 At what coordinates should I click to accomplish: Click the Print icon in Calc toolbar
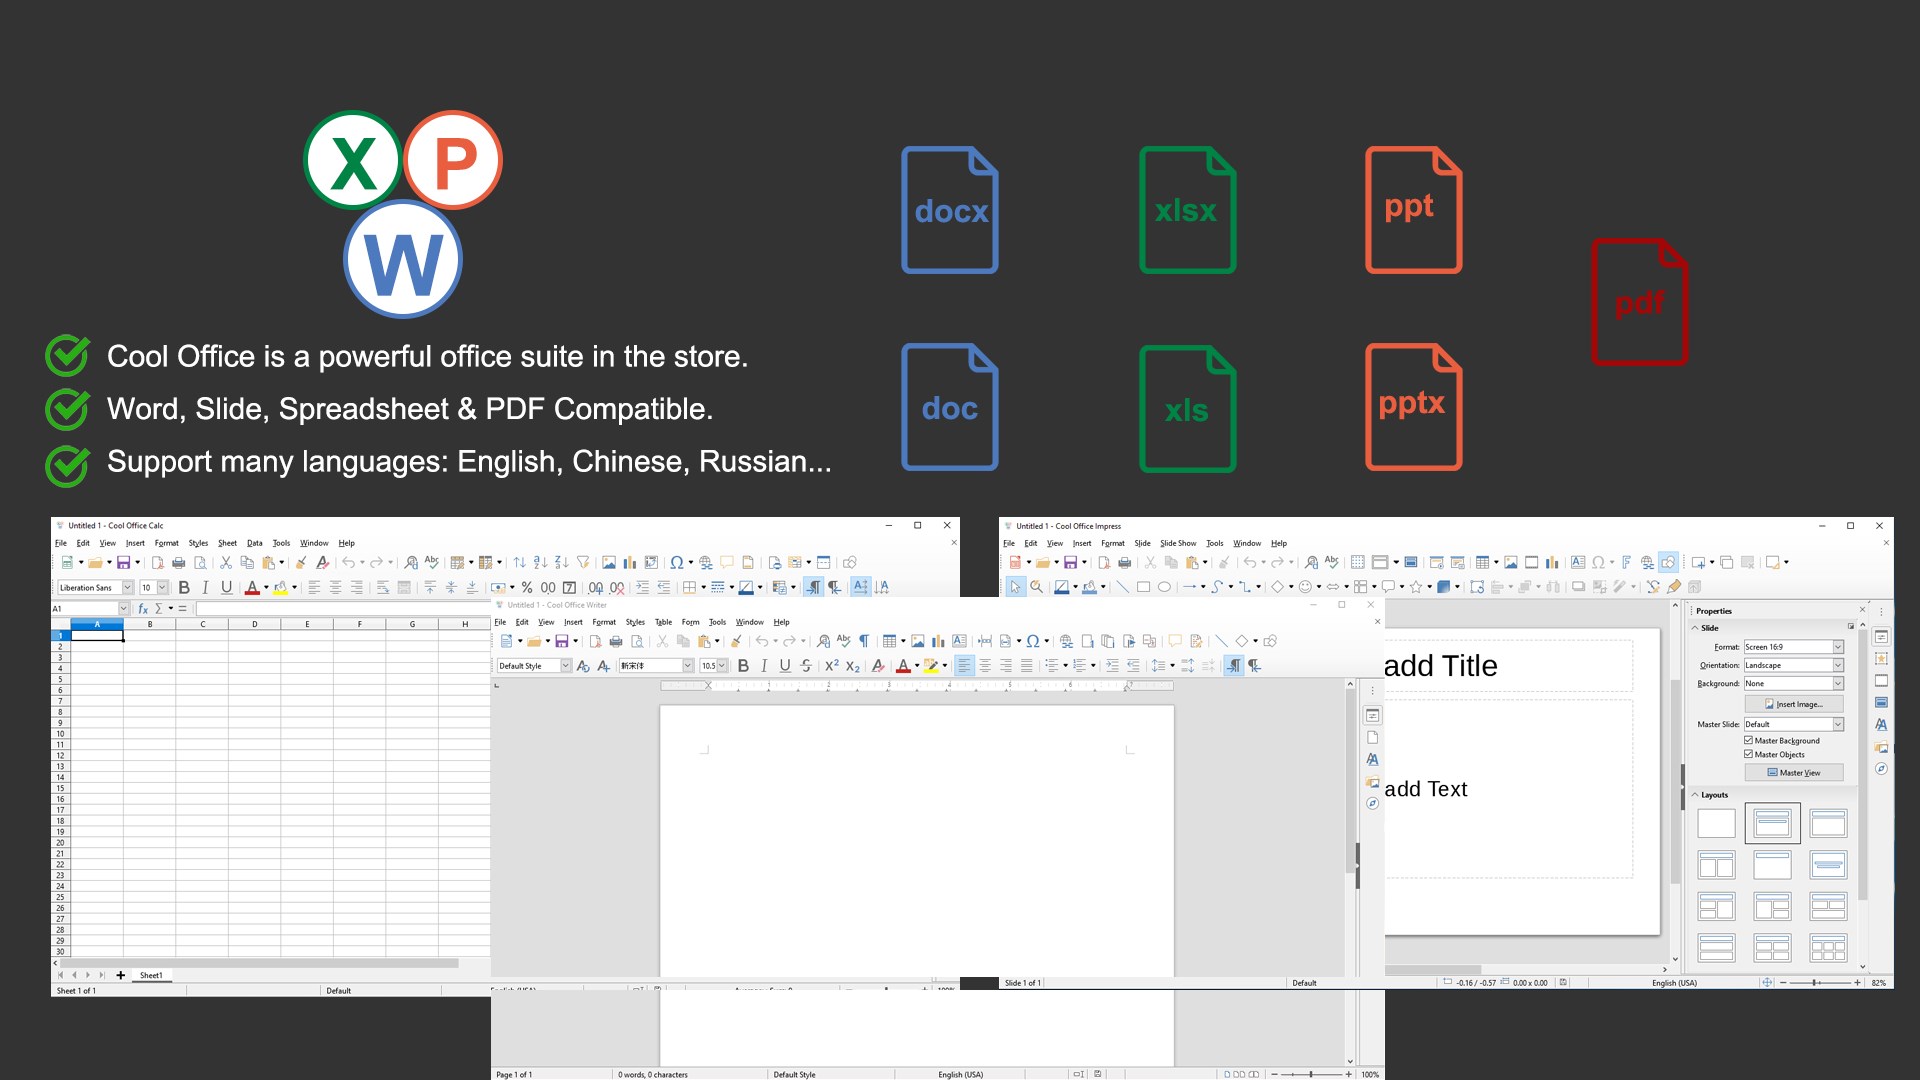[178, 563]
